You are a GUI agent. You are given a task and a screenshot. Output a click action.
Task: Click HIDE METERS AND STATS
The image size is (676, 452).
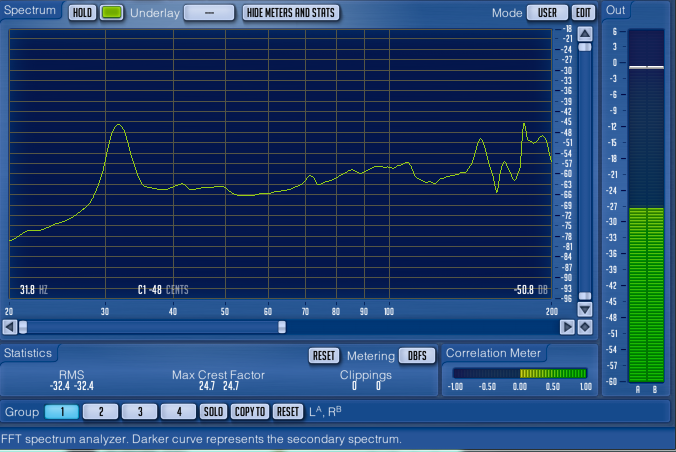(x=291, y=13)
